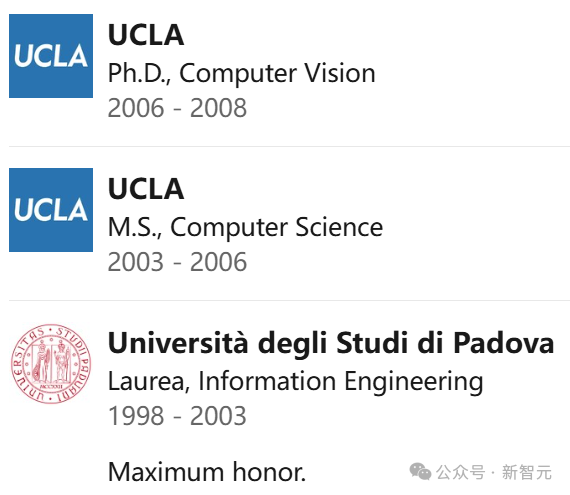
Task: Select the Ph.D., Computer Vision degree text
Action: [x=241, y=74]
